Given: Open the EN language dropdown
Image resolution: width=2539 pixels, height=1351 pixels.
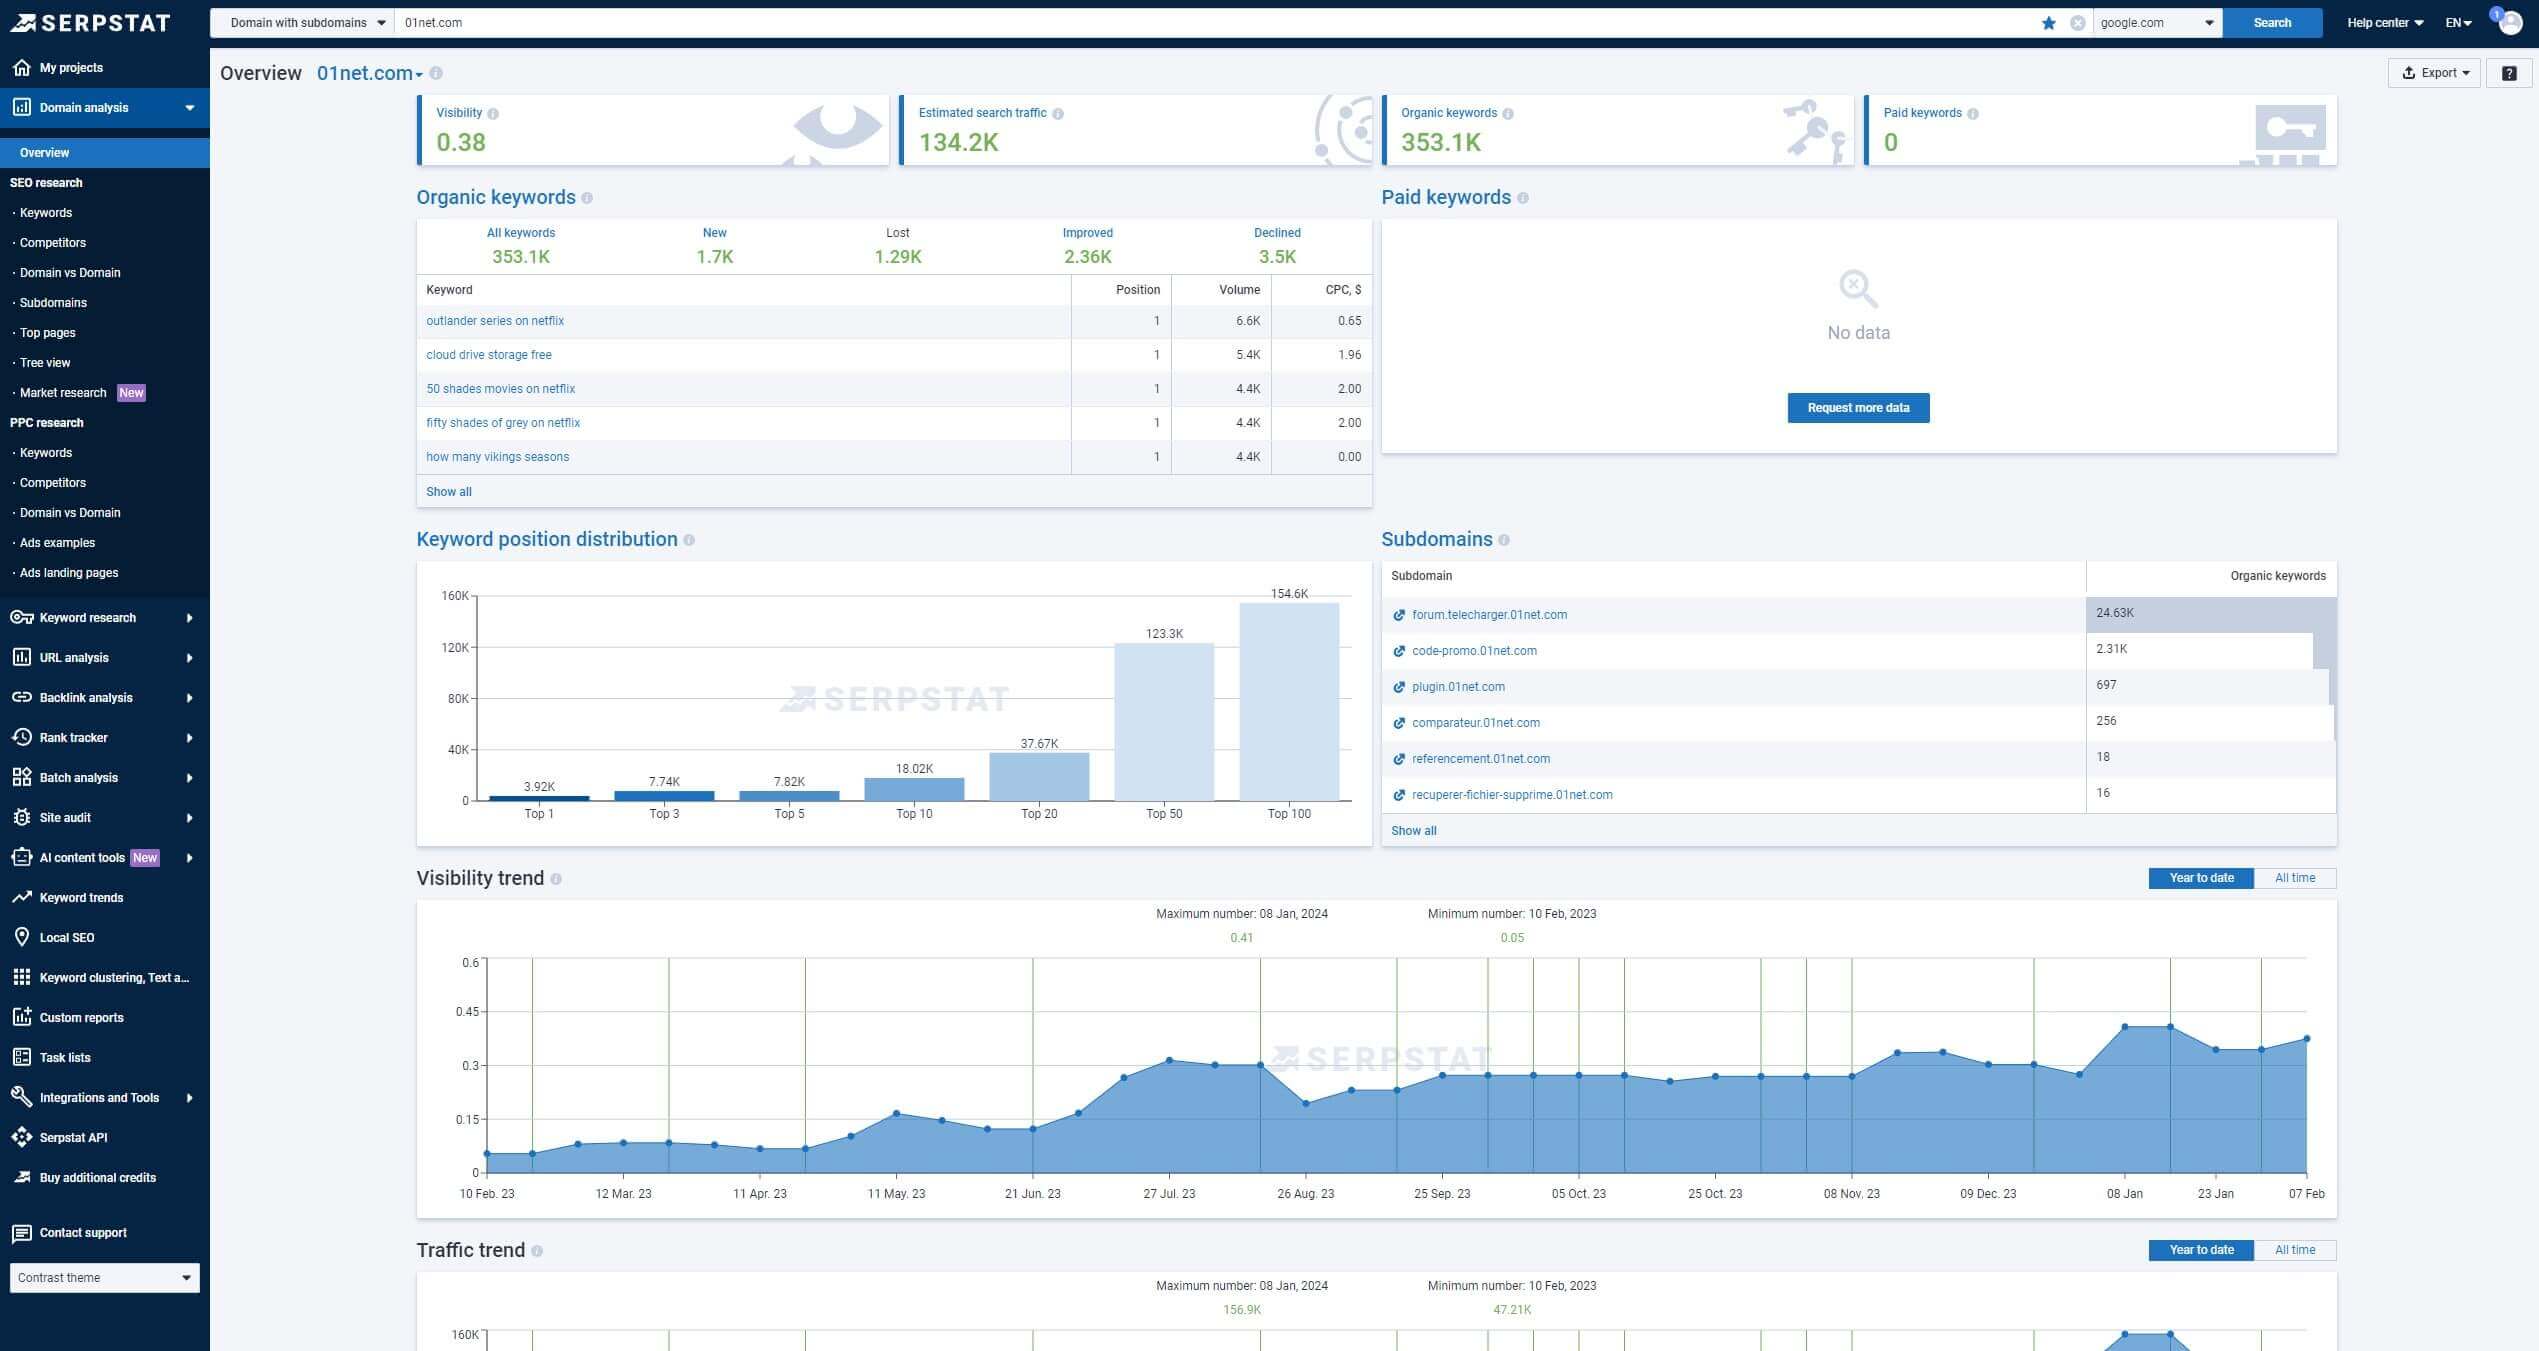Looking at the screenshot, I should coord(2459,23).
